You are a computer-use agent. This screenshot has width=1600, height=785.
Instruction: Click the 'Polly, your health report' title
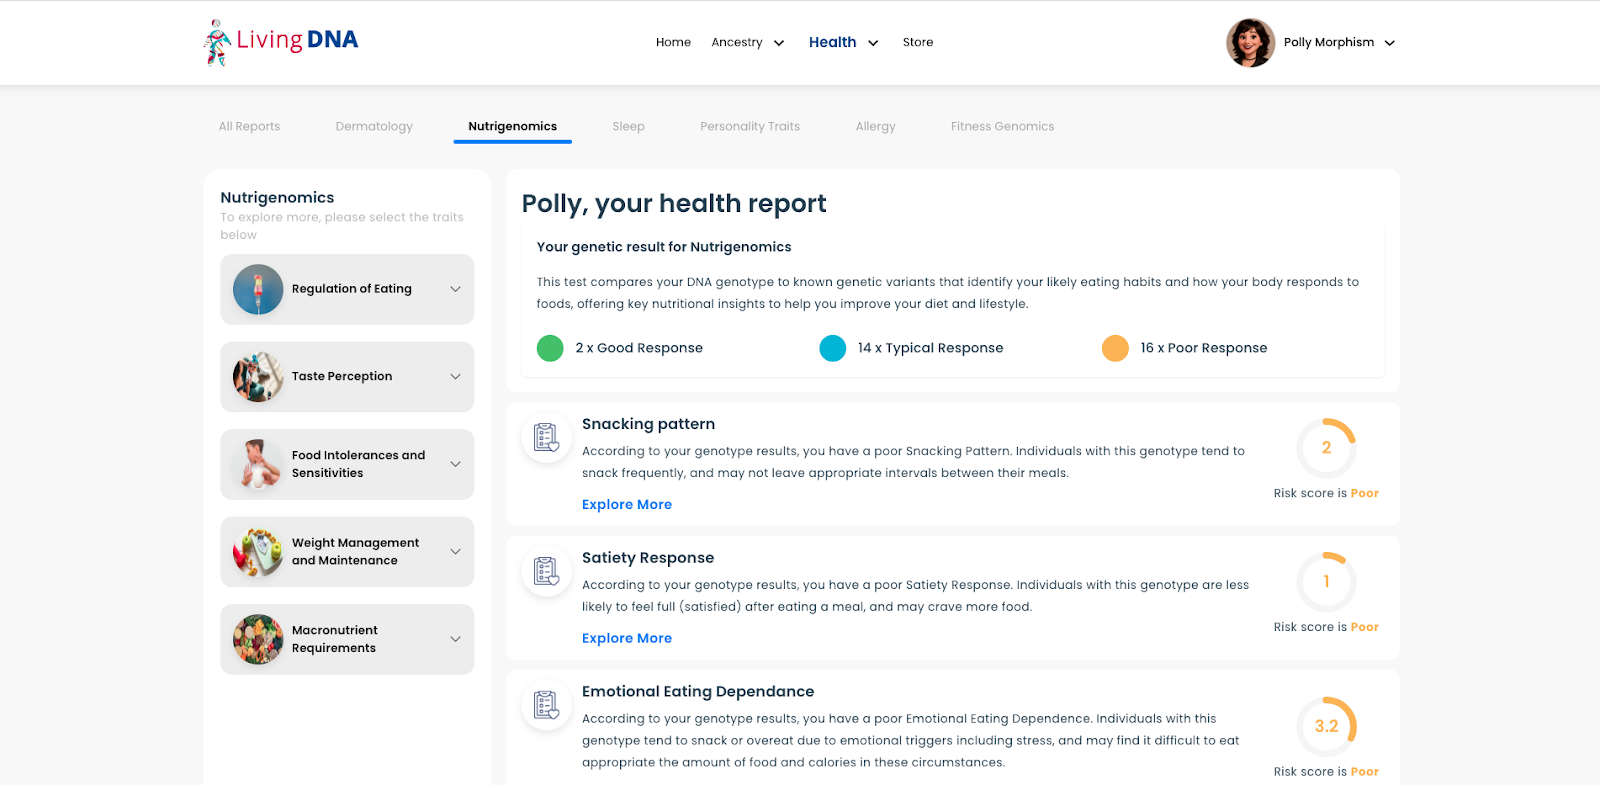[x=674, y=204]
